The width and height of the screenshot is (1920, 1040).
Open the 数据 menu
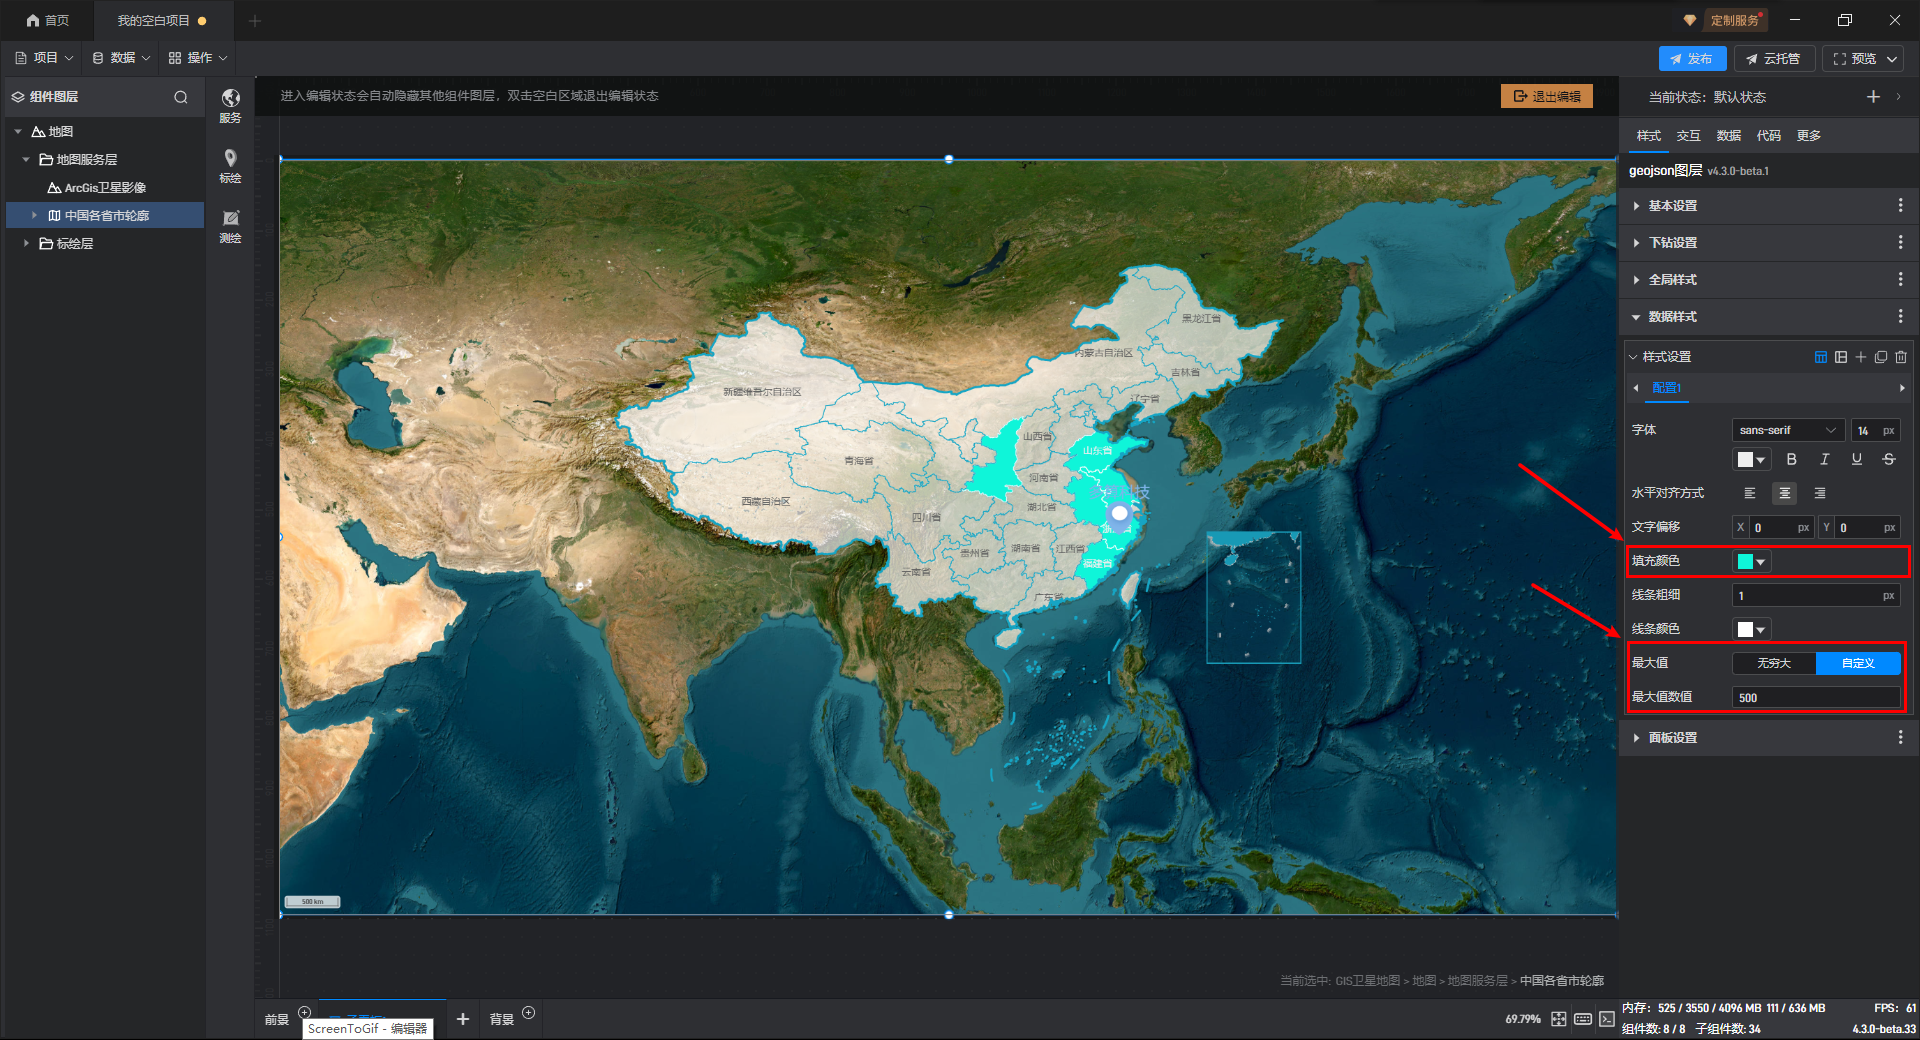click(x=121, y=58)
